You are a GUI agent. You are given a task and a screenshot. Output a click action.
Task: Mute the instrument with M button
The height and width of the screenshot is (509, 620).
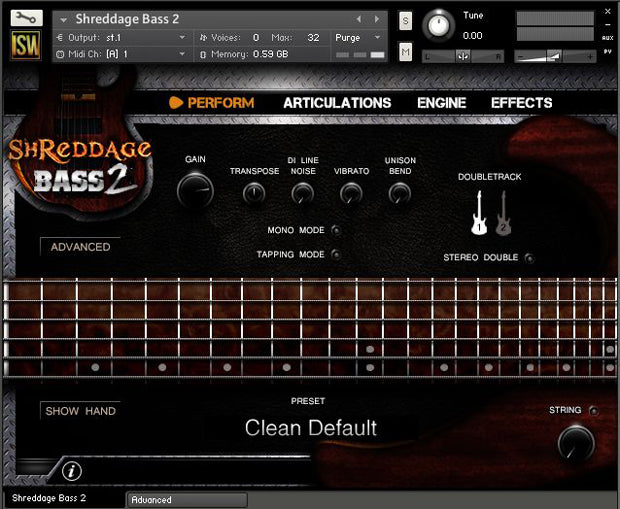click(405, 52)
